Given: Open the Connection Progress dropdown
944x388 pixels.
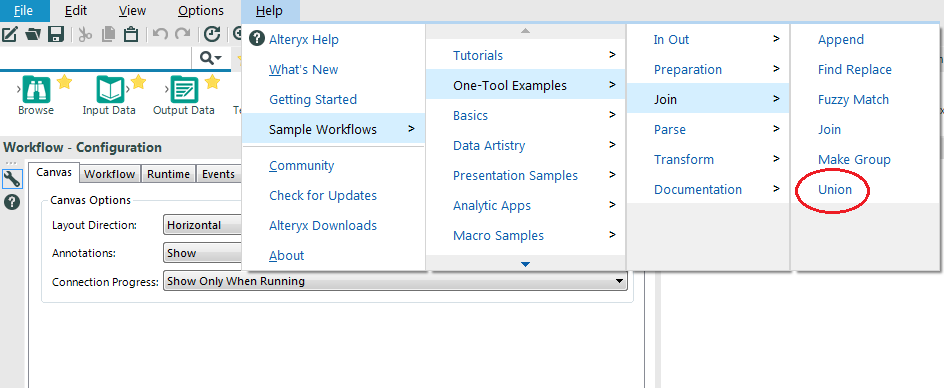Looking at the screenshot, I should point(395,281).
